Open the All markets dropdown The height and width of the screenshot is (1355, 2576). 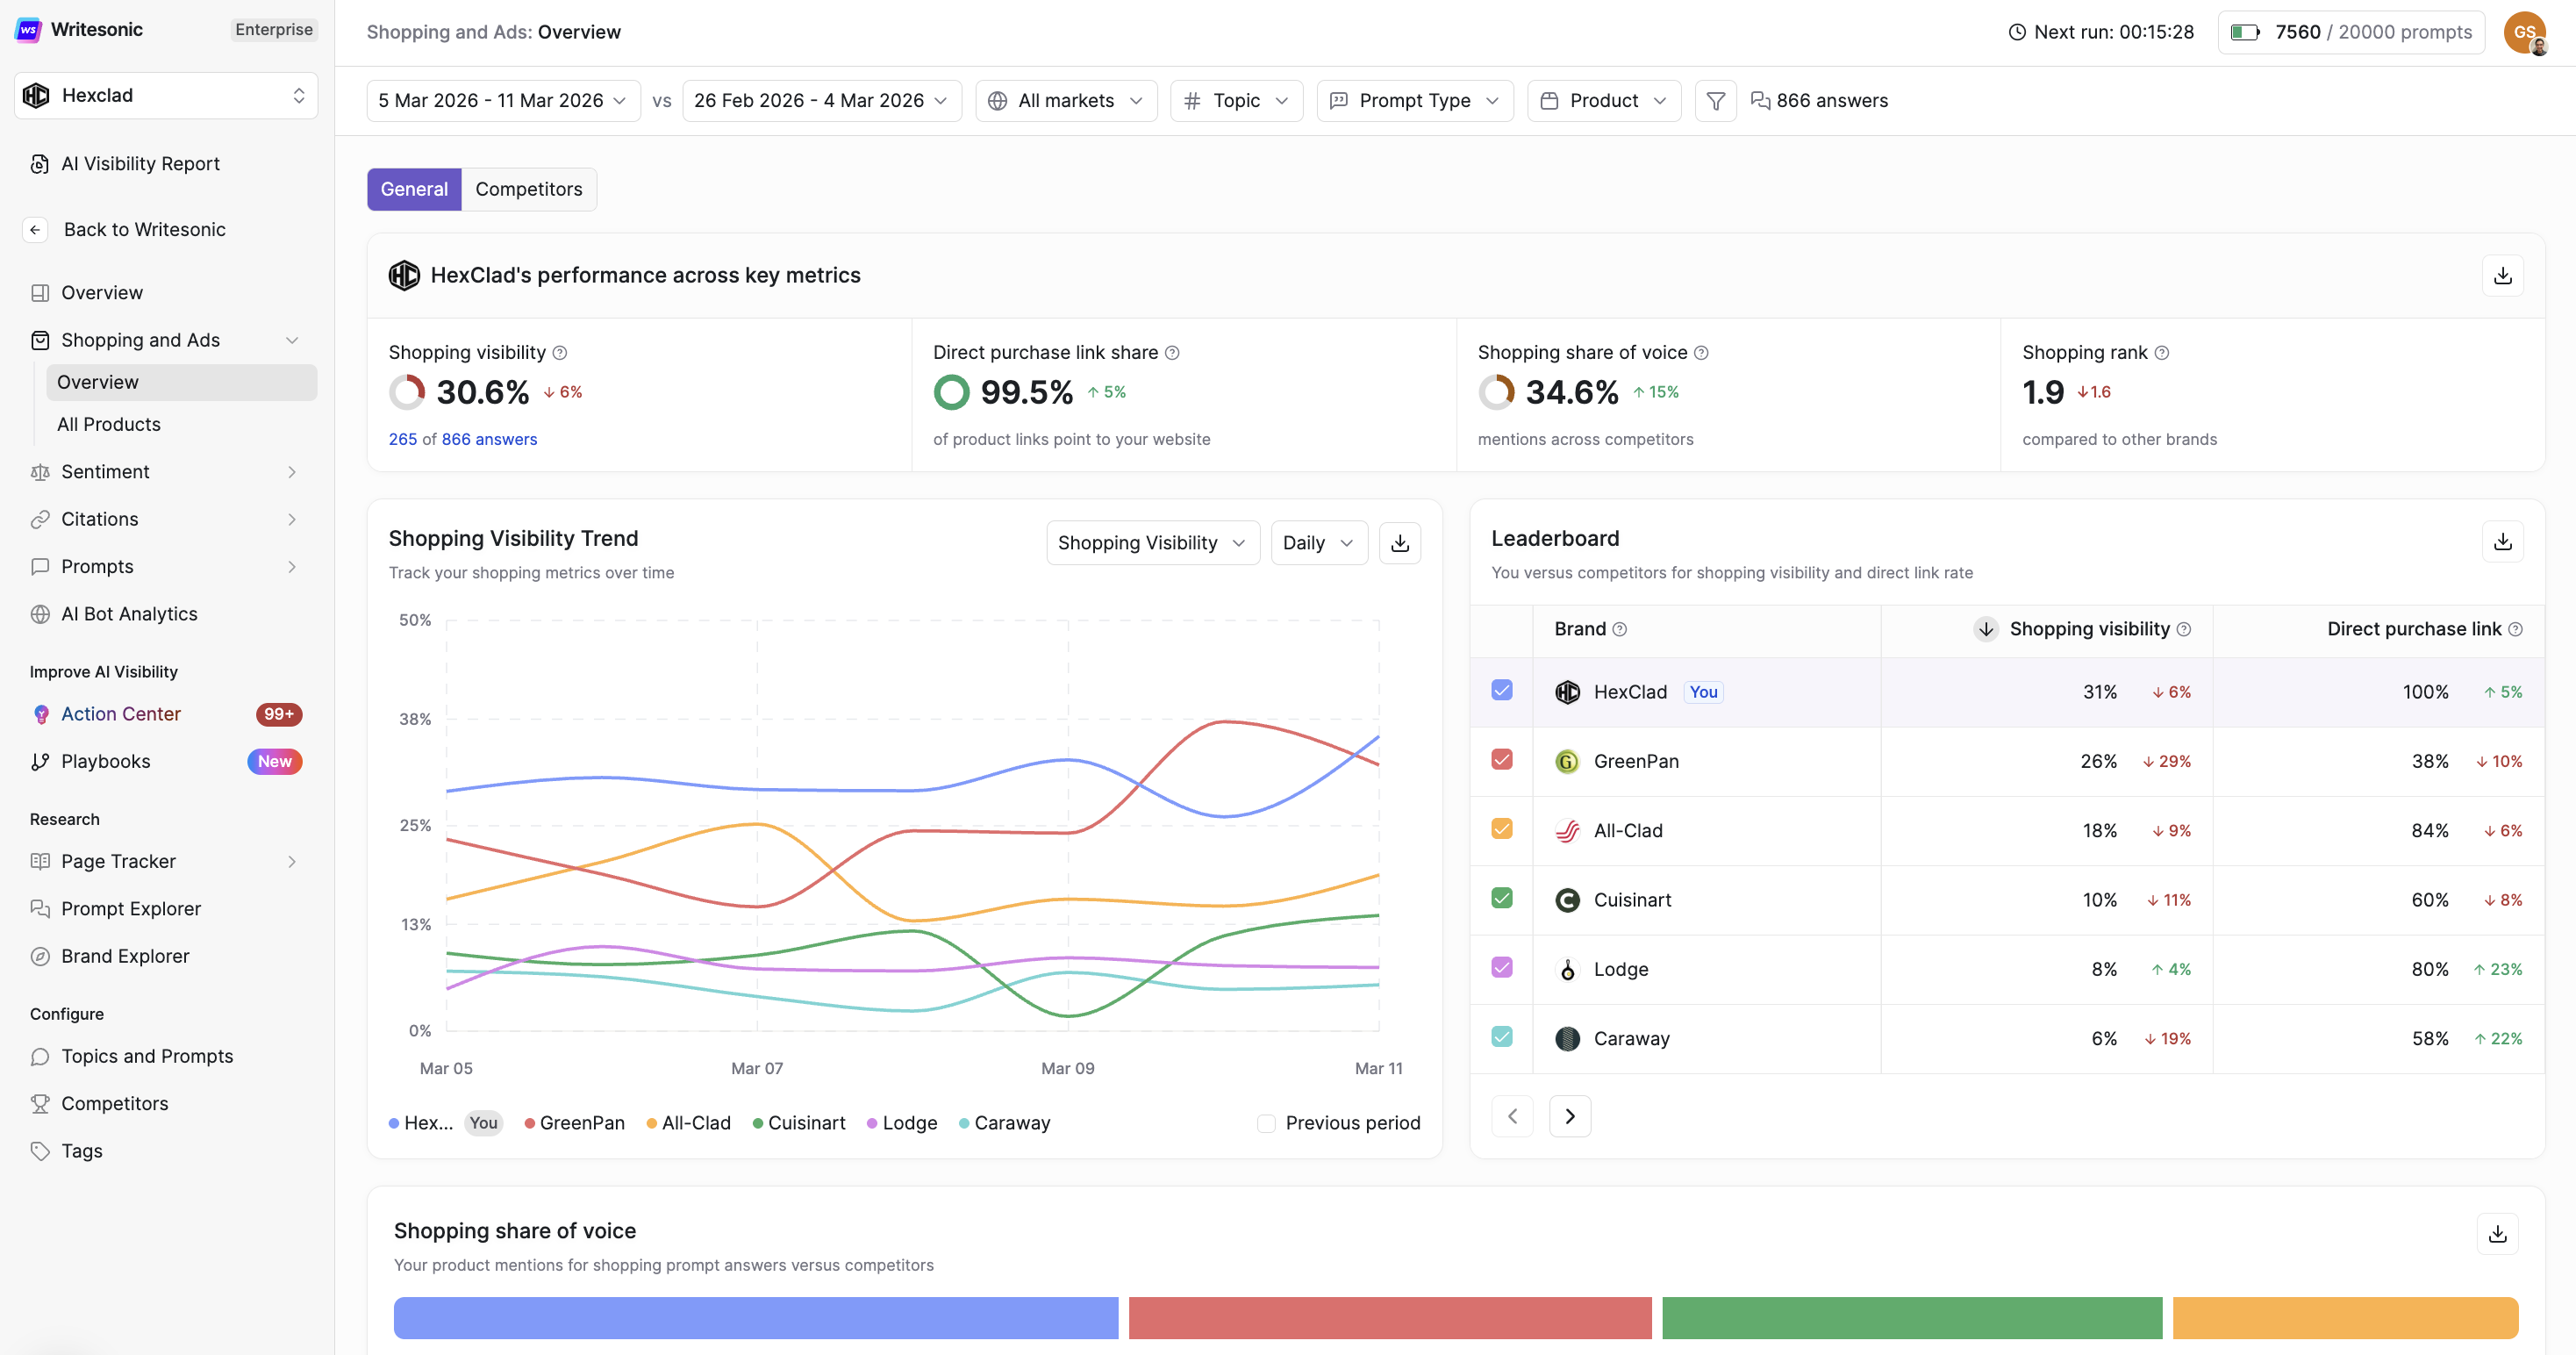1065,101
